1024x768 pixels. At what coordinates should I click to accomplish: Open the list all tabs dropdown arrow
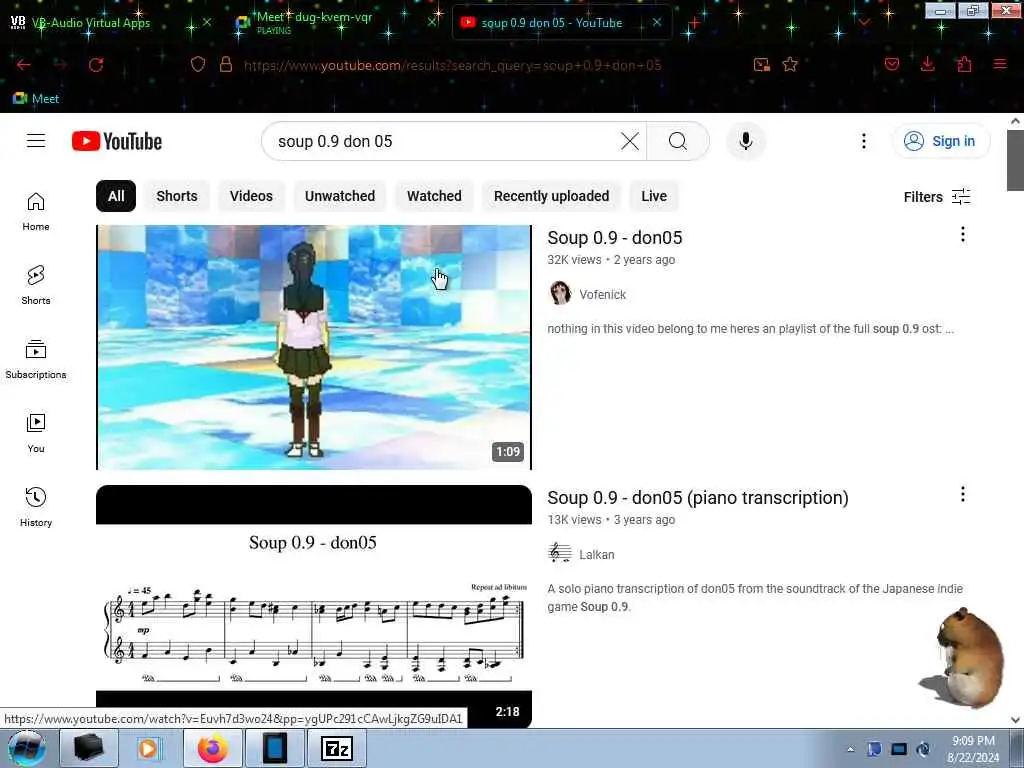[864, 22]
